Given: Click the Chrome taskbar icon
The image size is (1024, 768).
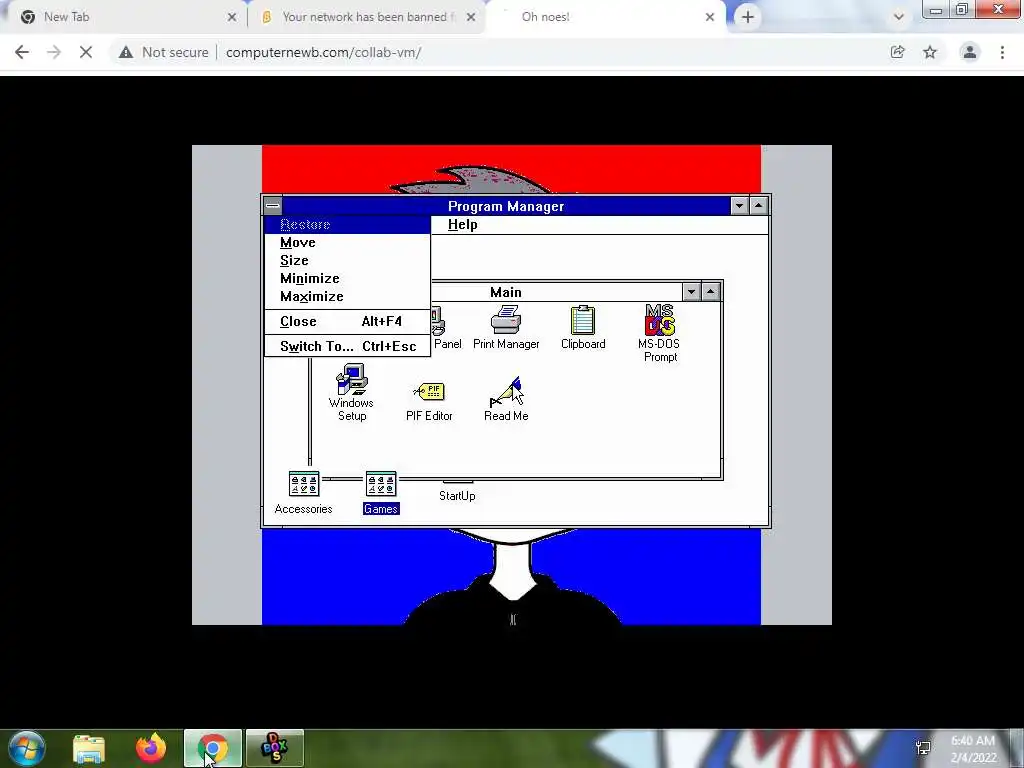Looking at the screenshot, I should pyautogui.click(x=213, y=748).
